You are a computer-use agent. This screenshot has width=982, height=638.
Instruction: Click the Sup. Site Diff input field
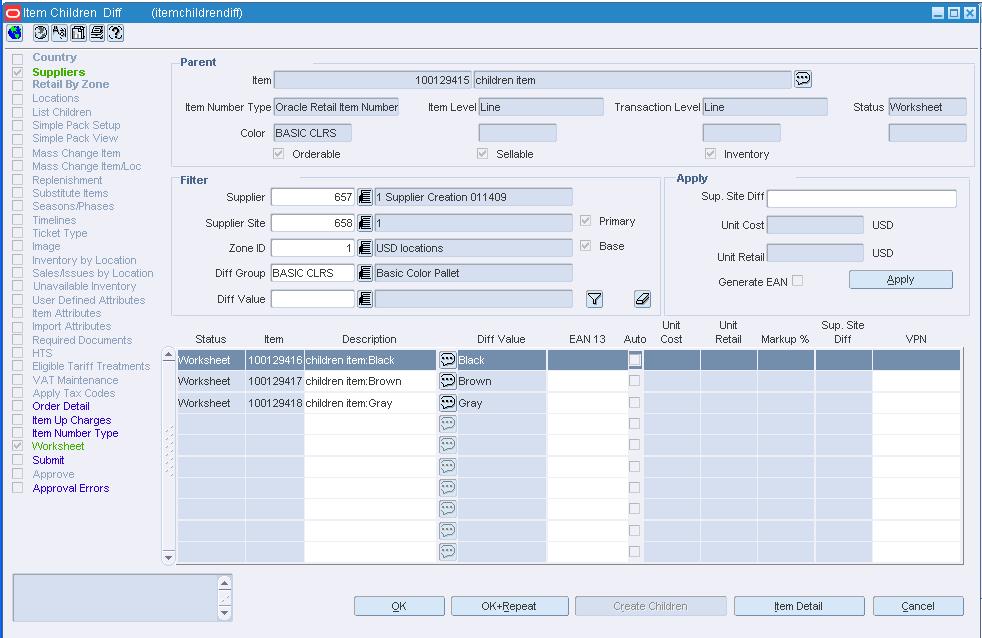(x=861, y=198)
